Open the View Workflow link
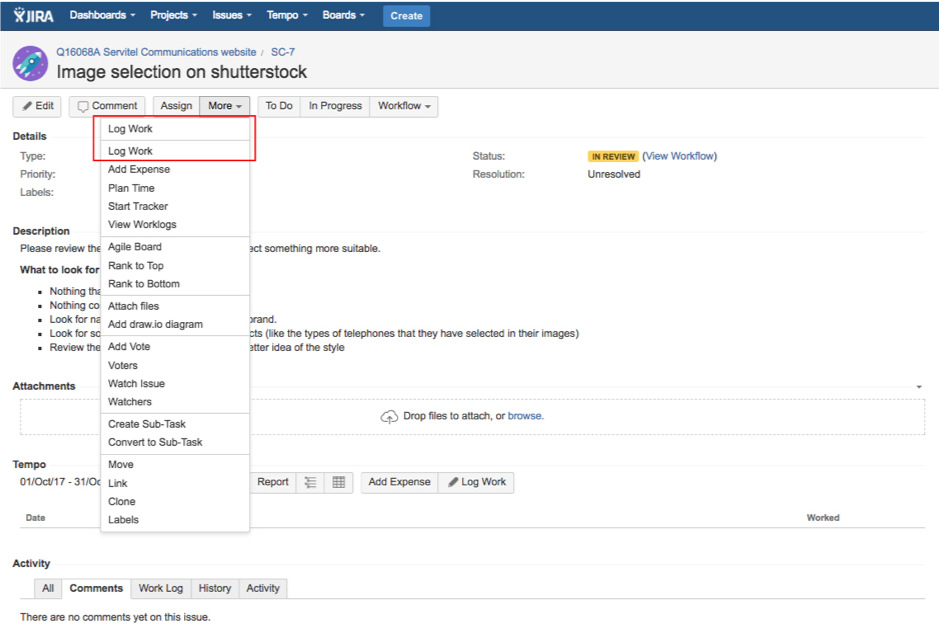The width and height of the screenshot is (939, 641). coord(680,156)
